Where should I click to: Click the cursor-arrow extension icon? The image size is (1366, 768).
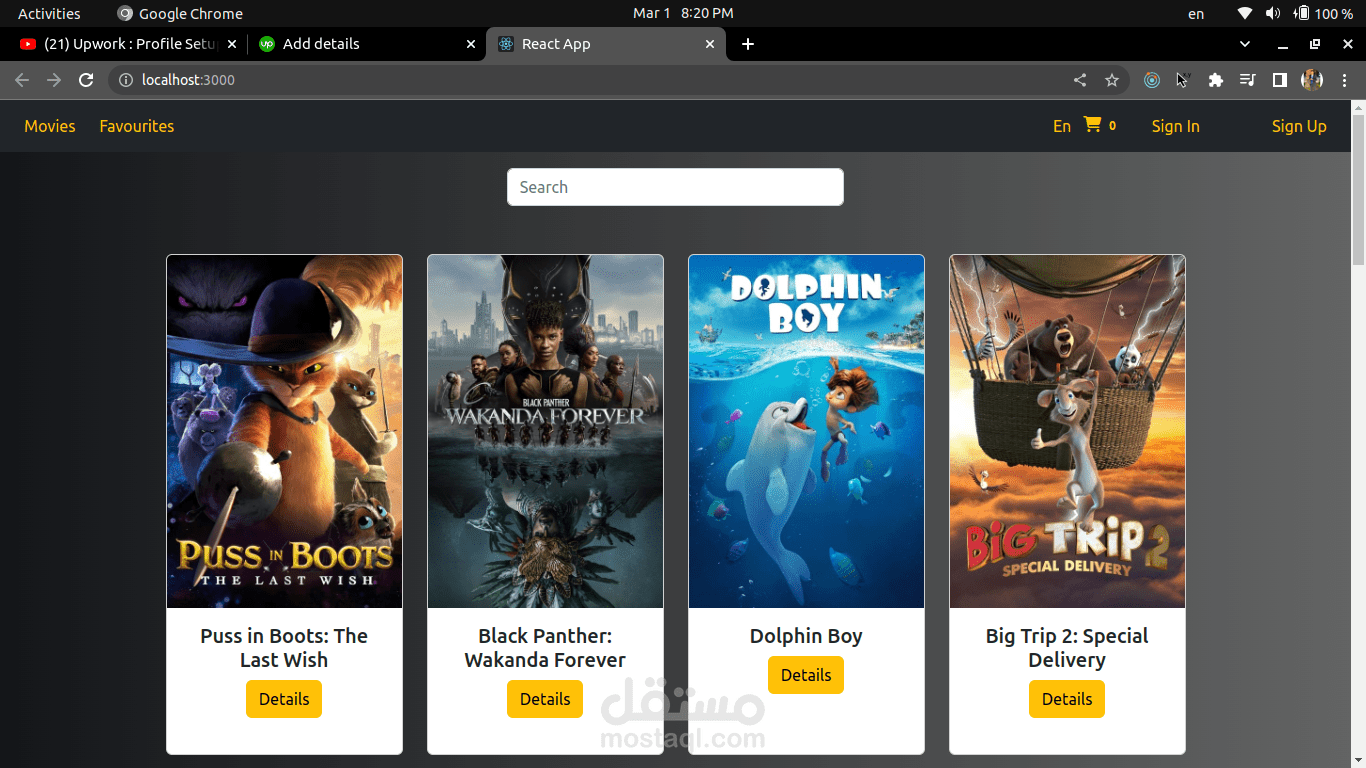click(x=1183, y=80)
